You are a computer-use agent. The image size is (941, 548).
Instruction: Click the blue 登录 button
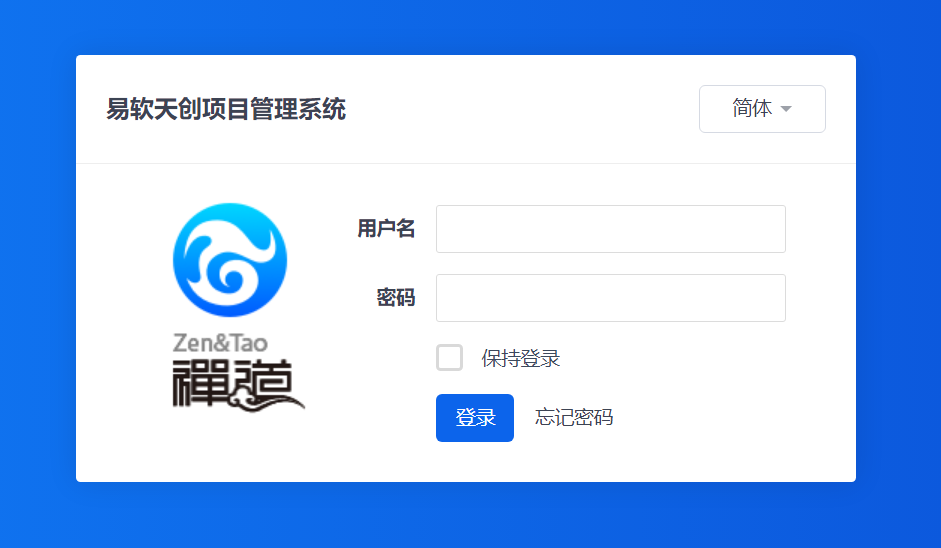click(475, 418)
